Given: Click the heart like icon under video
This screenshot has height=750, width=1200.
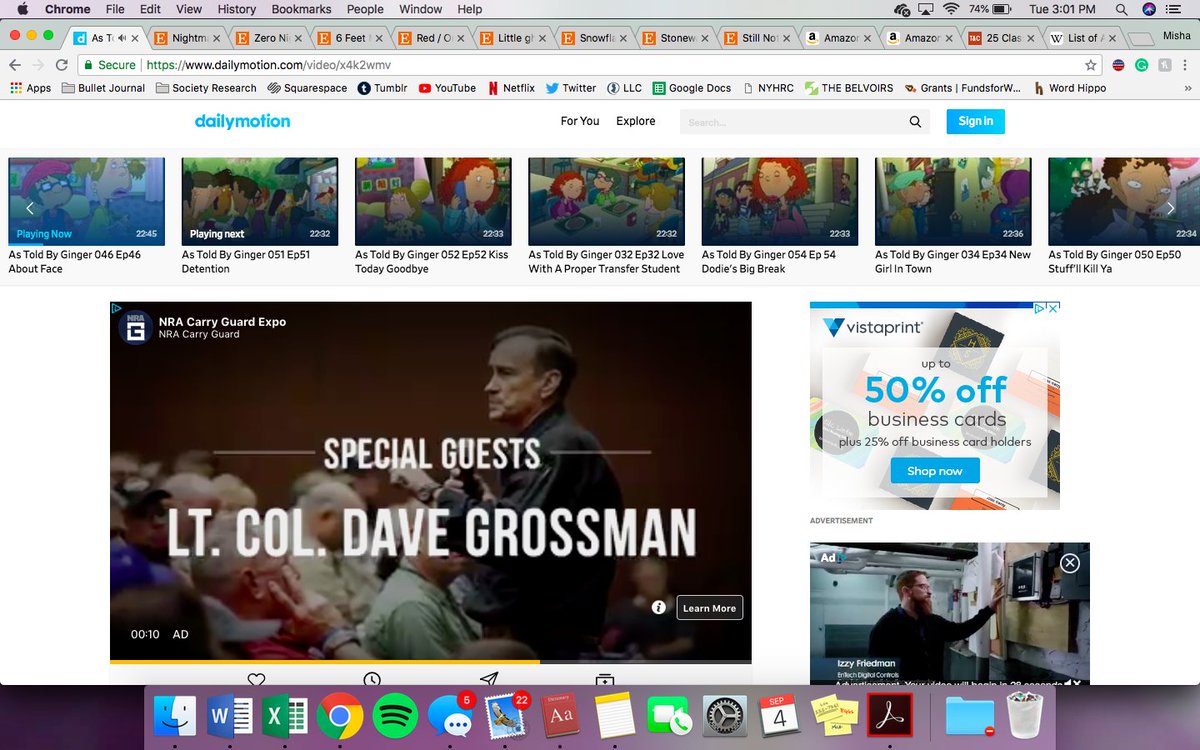Looking at the screenshot, I should tap(256, 679).
